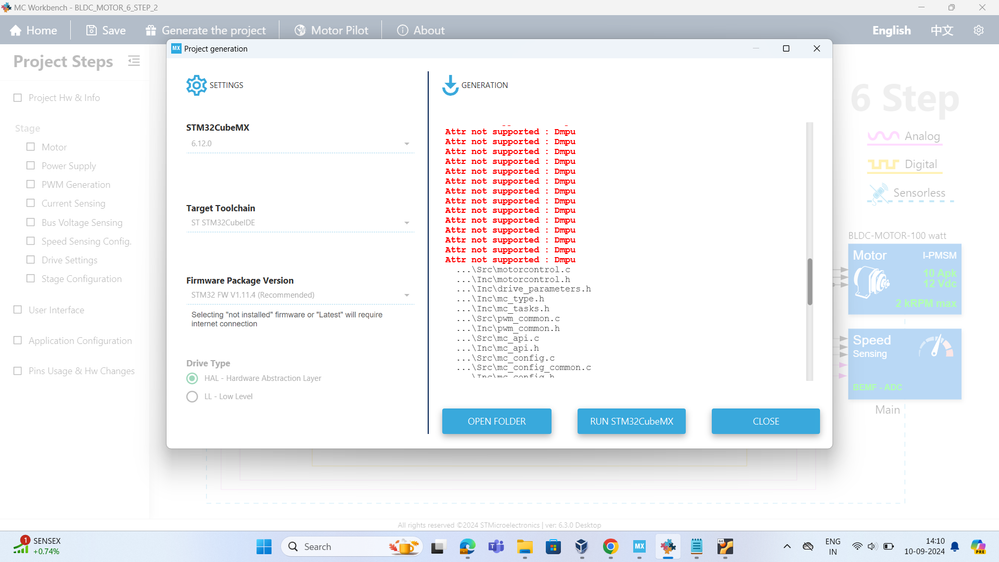
Task: Open STM32CubeMX MX icon in taskbar
Action: [639, 547]
